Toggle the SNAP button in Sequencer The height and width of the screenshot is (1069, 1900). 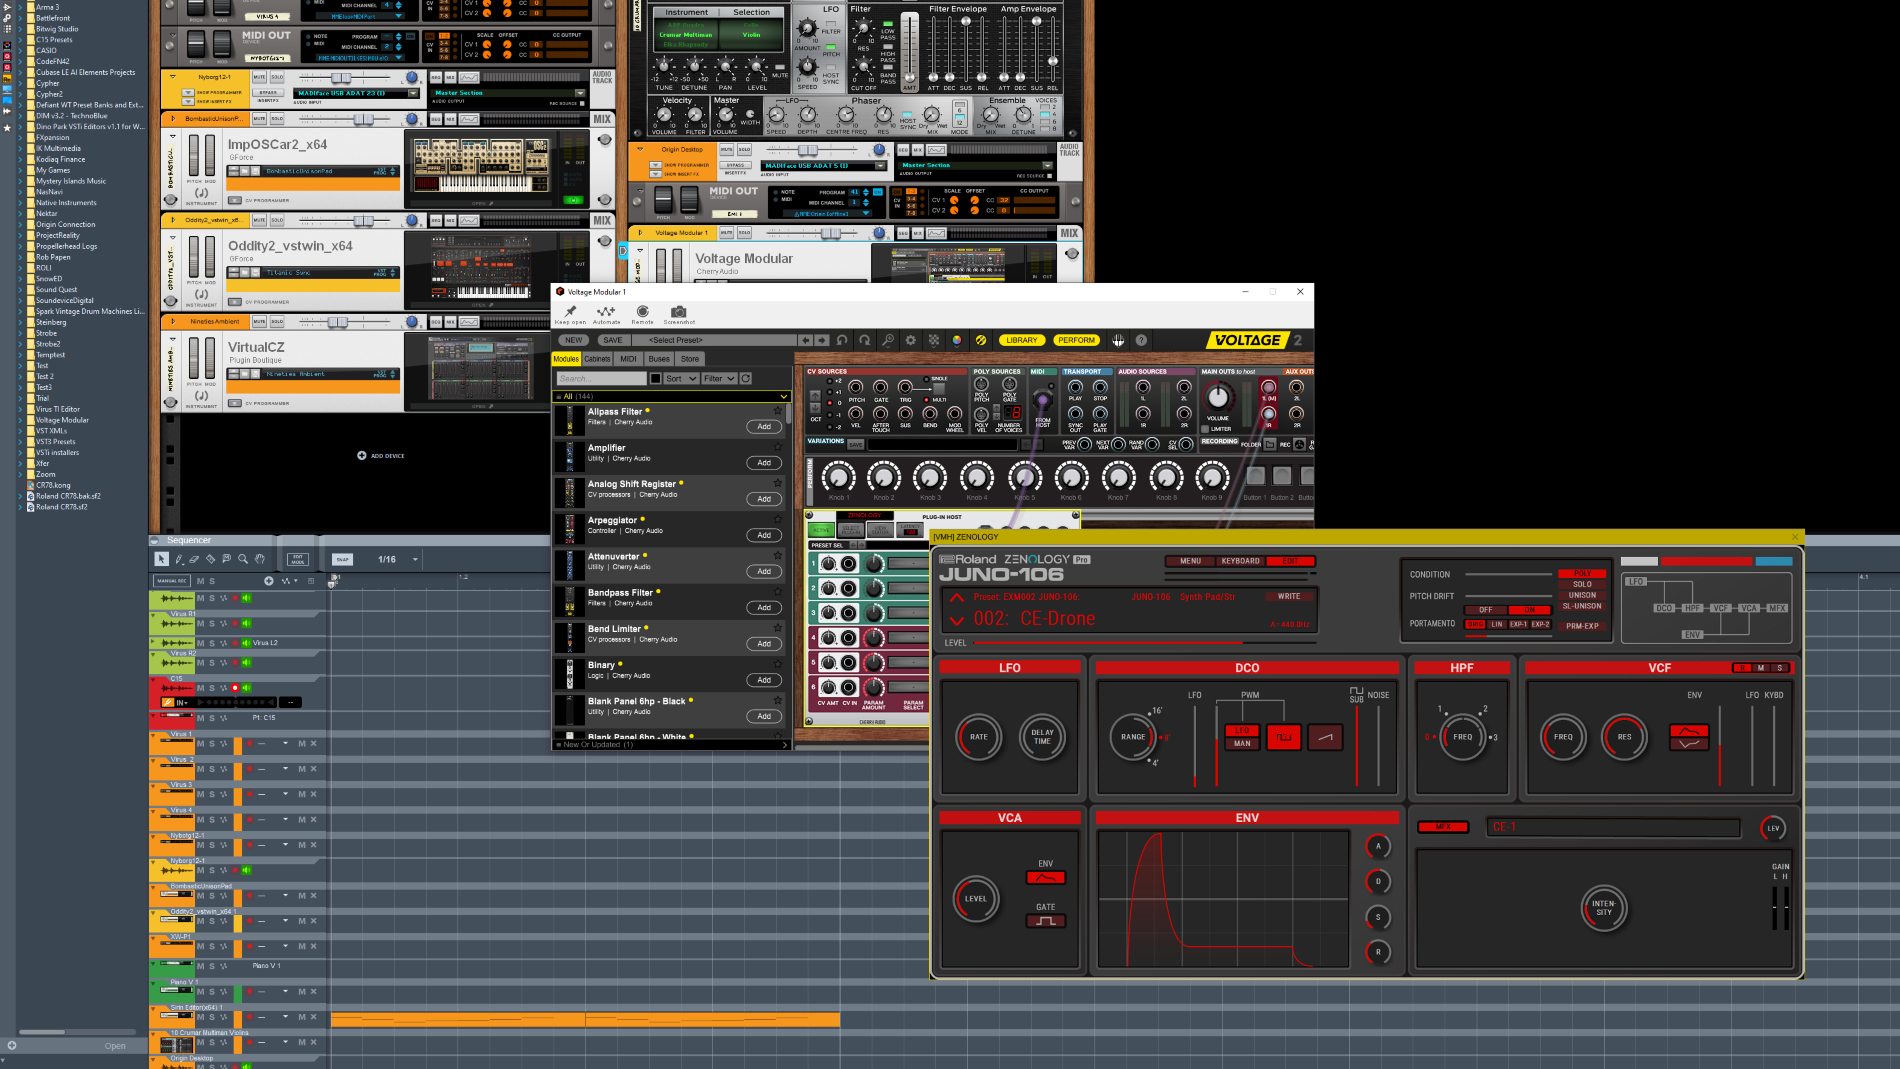click(x=343, y=559)
